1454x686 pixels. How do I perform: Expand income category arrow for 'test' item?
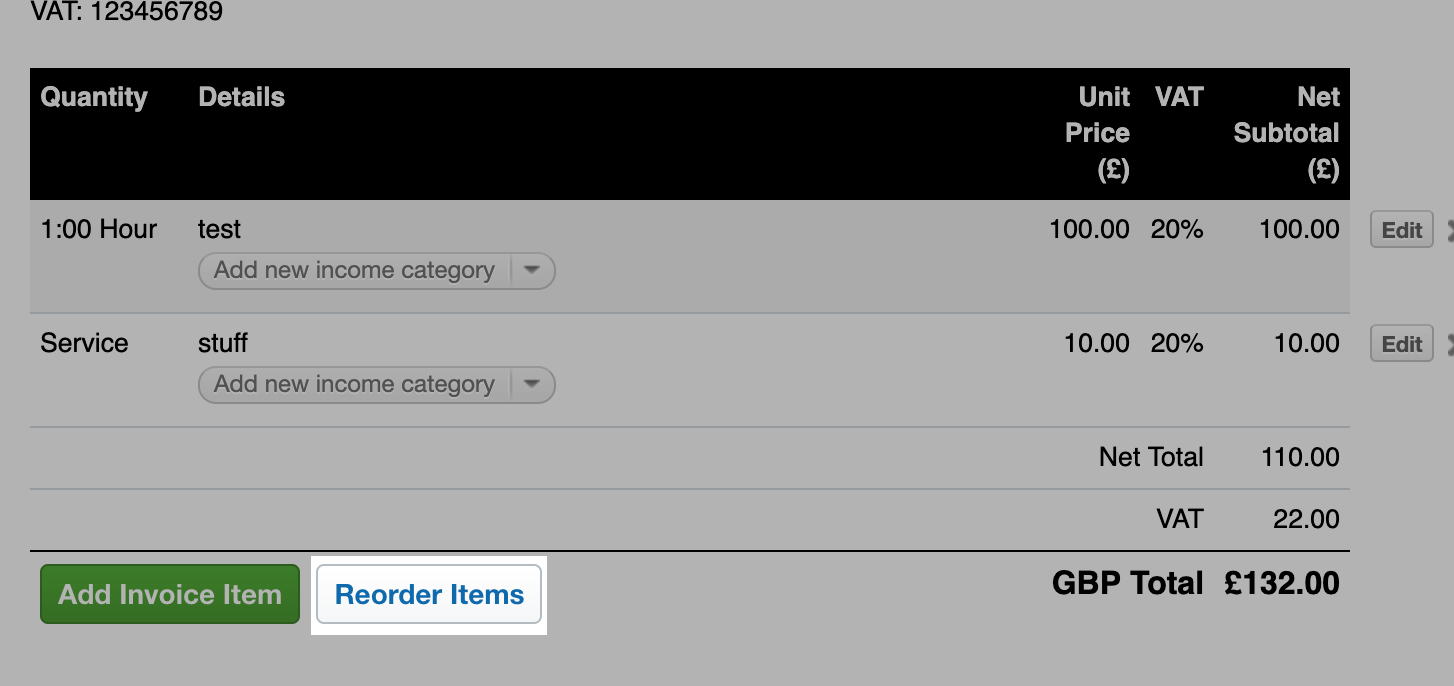(x=532, y=270)
